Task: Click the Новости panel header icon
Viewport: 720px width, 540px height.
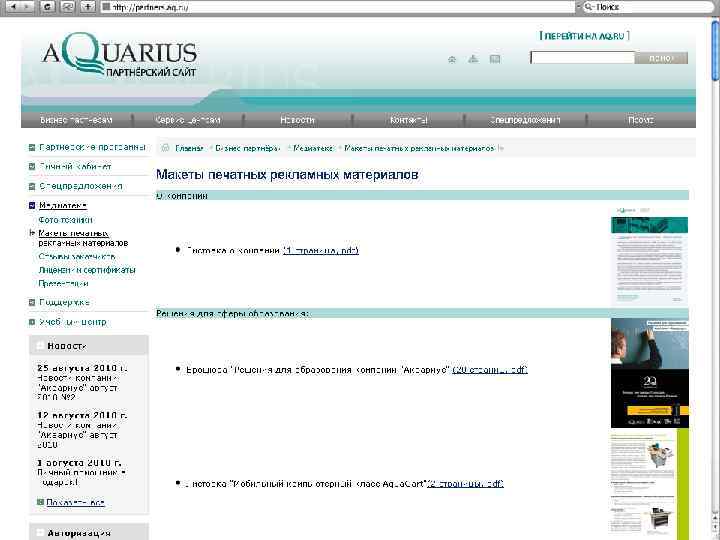Action: (40, 346)
